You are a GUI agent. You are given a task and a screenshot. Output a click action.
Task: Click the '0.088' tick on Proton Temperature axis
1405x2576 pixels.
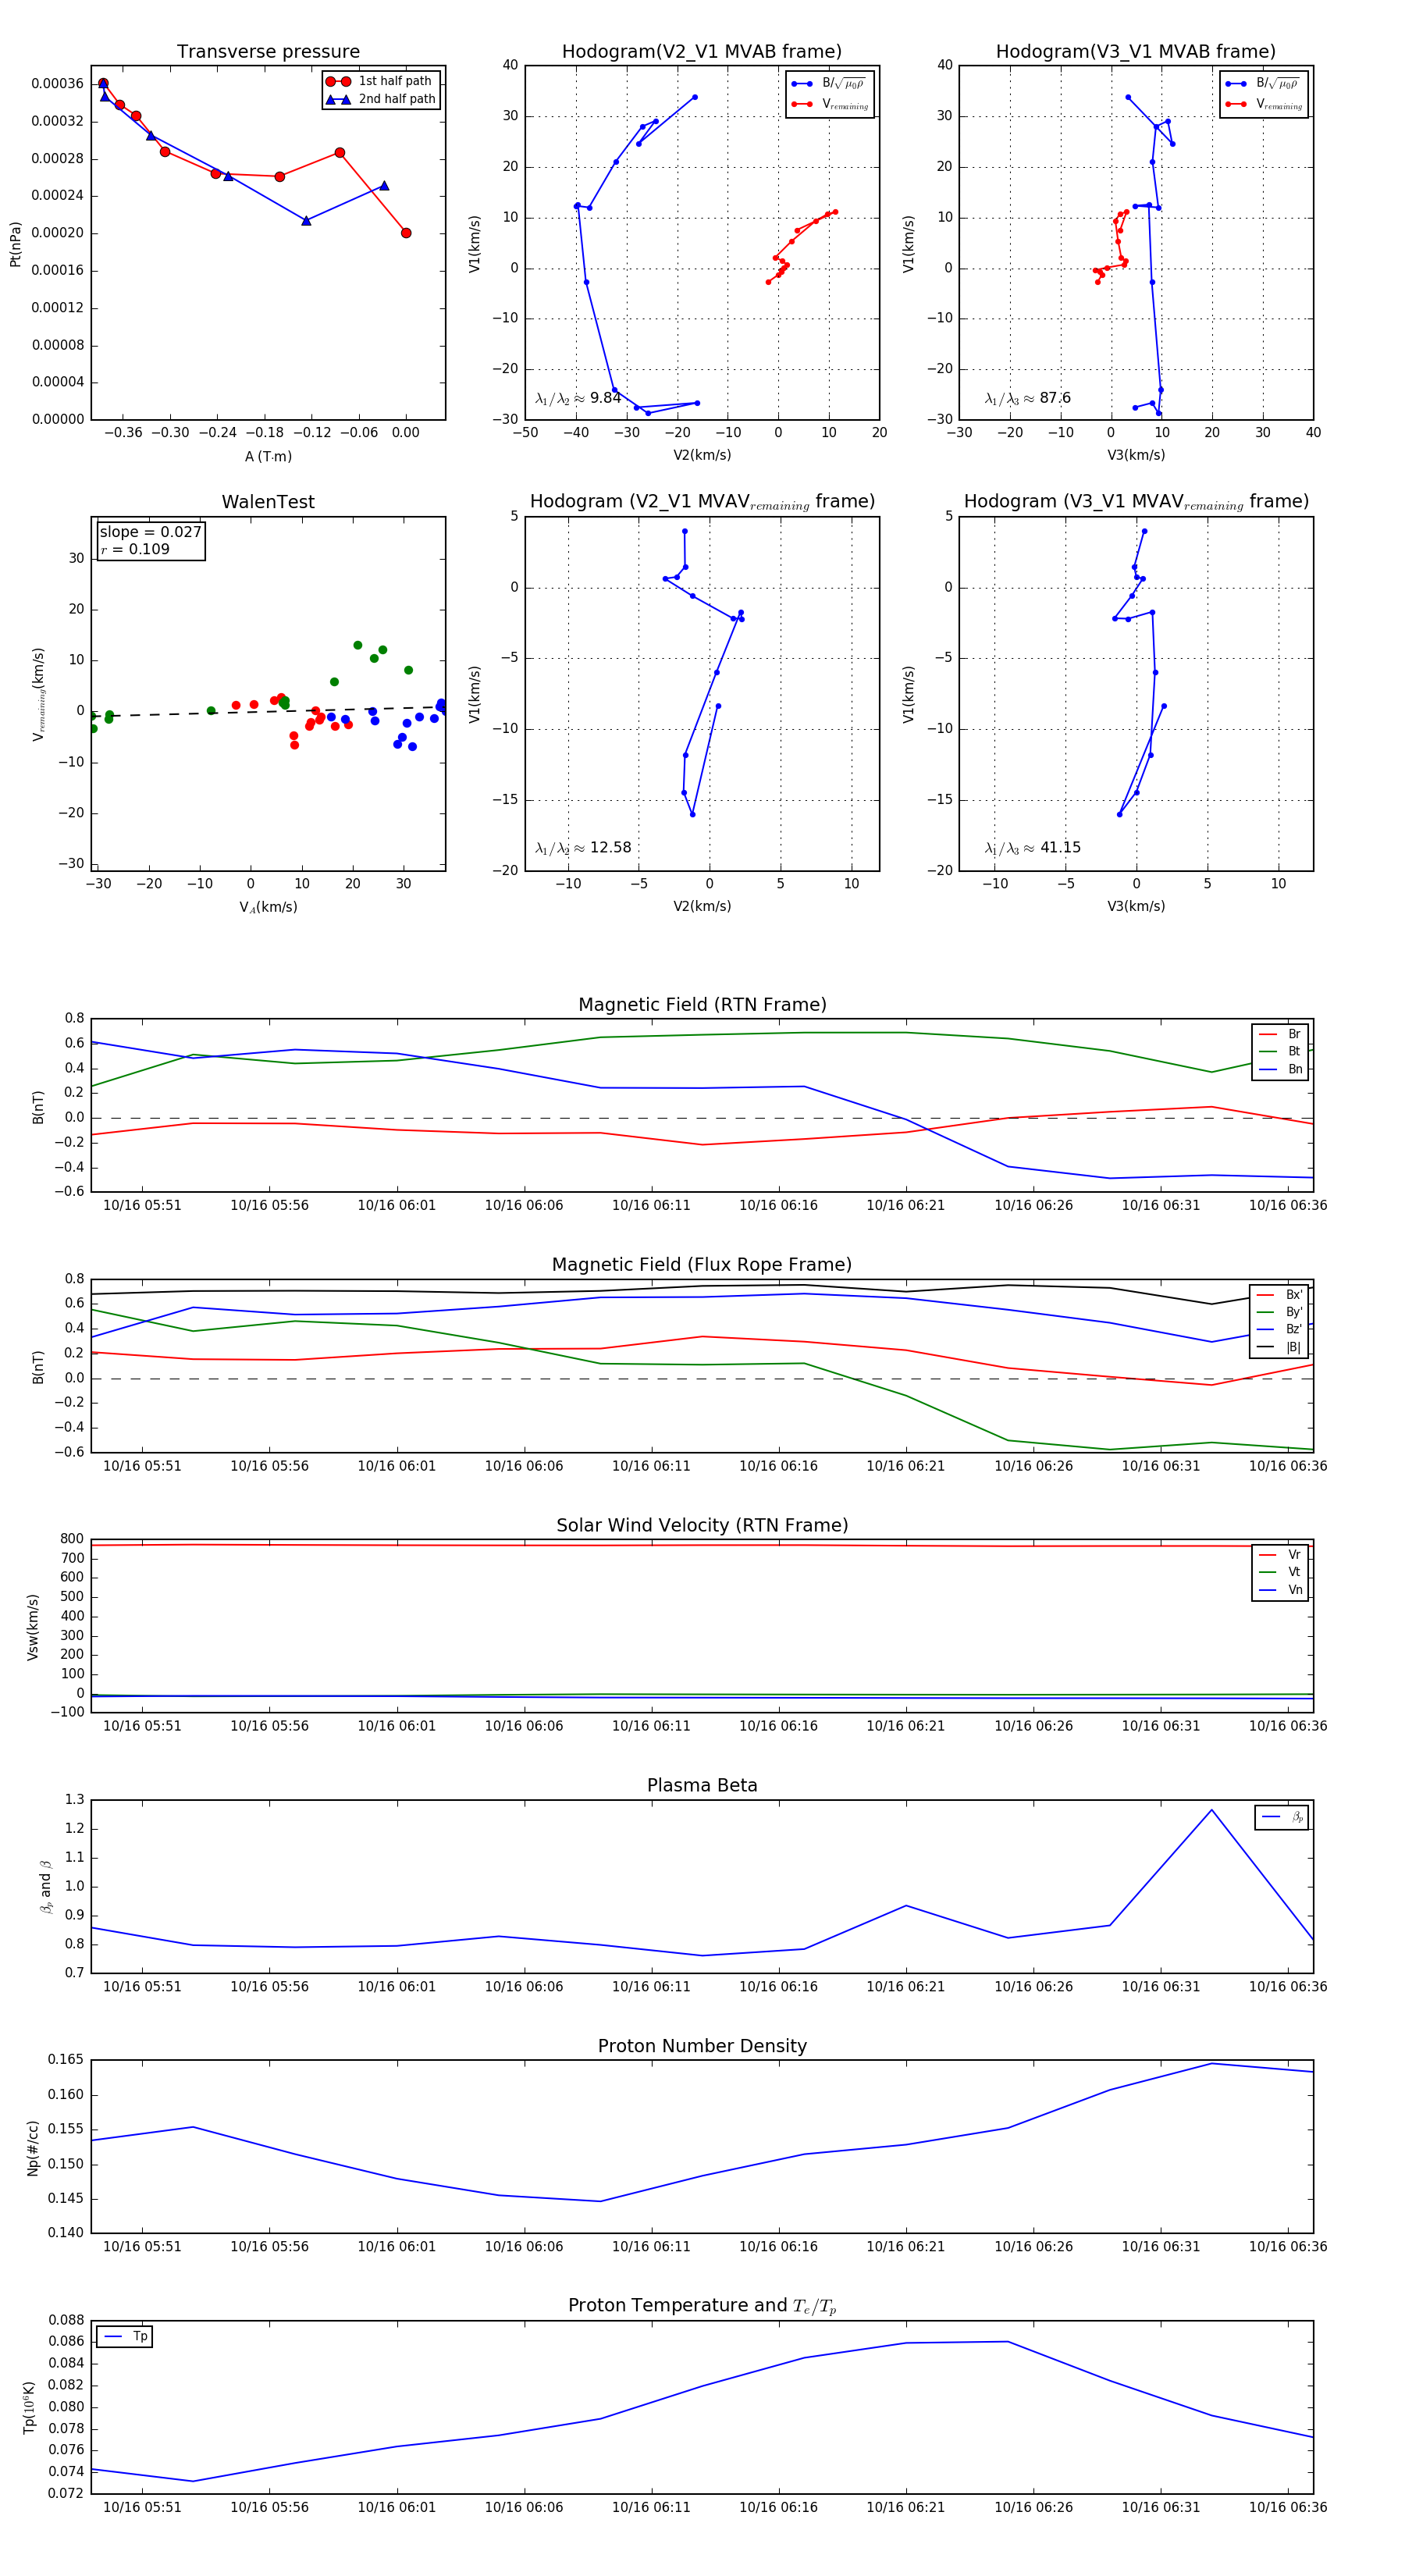pos(66,2320)
